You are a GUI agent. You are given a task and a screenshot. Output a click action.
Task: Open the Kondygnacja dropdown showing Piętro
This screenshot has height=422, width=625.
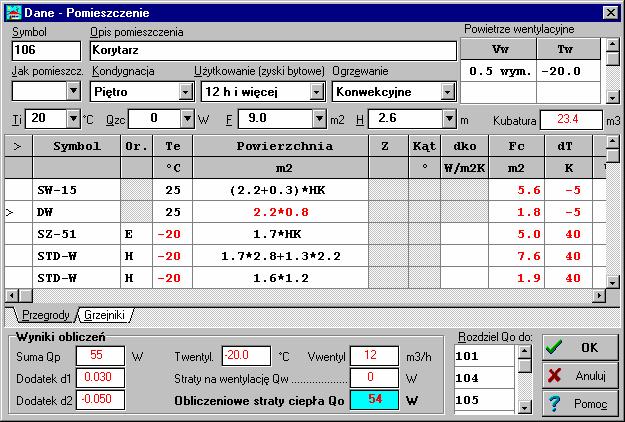pyautogui.click(x=185, y=92)
